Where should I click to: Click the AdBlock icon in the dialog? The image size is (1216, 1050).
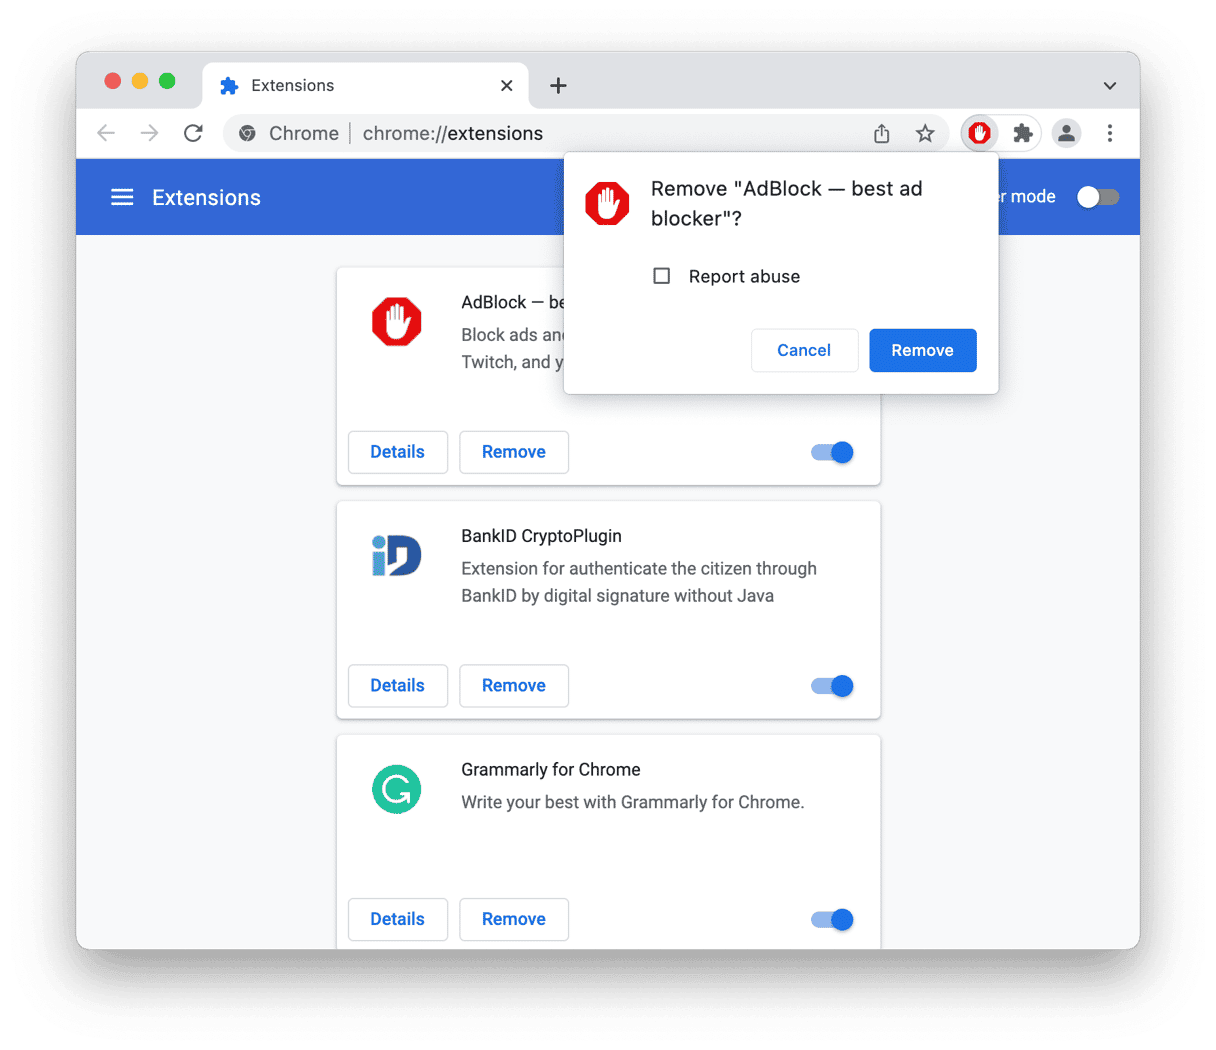click(607, 203)
